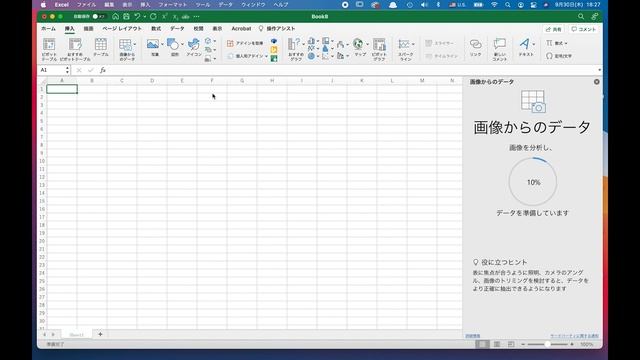Apply superscript from quick access toolbar

(164, 16)
